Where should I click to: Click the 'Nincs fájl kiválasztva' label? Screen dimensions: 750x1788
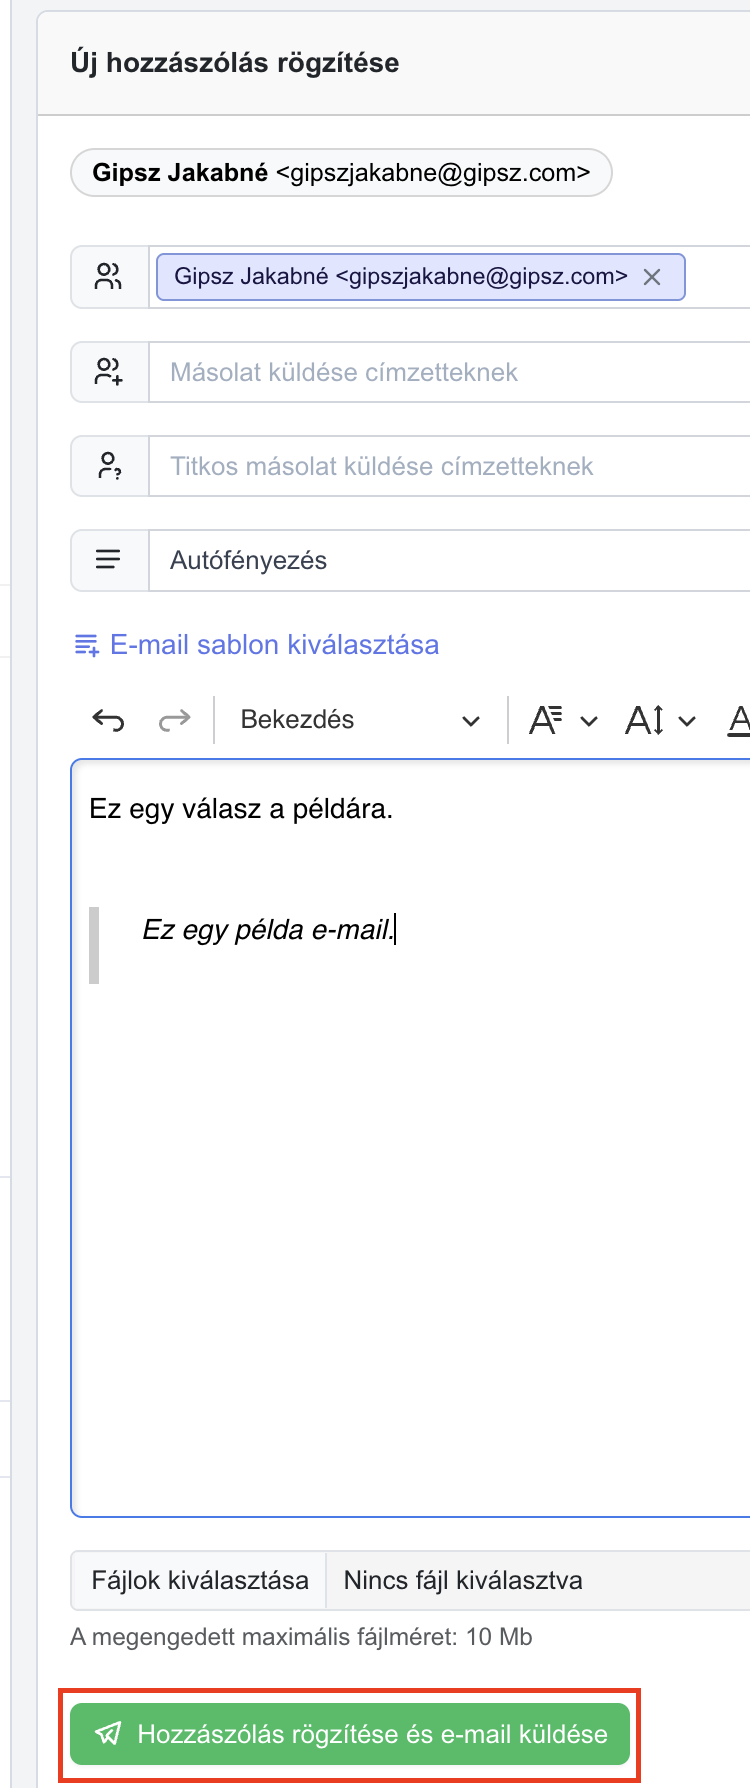click(x=463, y=1580)
